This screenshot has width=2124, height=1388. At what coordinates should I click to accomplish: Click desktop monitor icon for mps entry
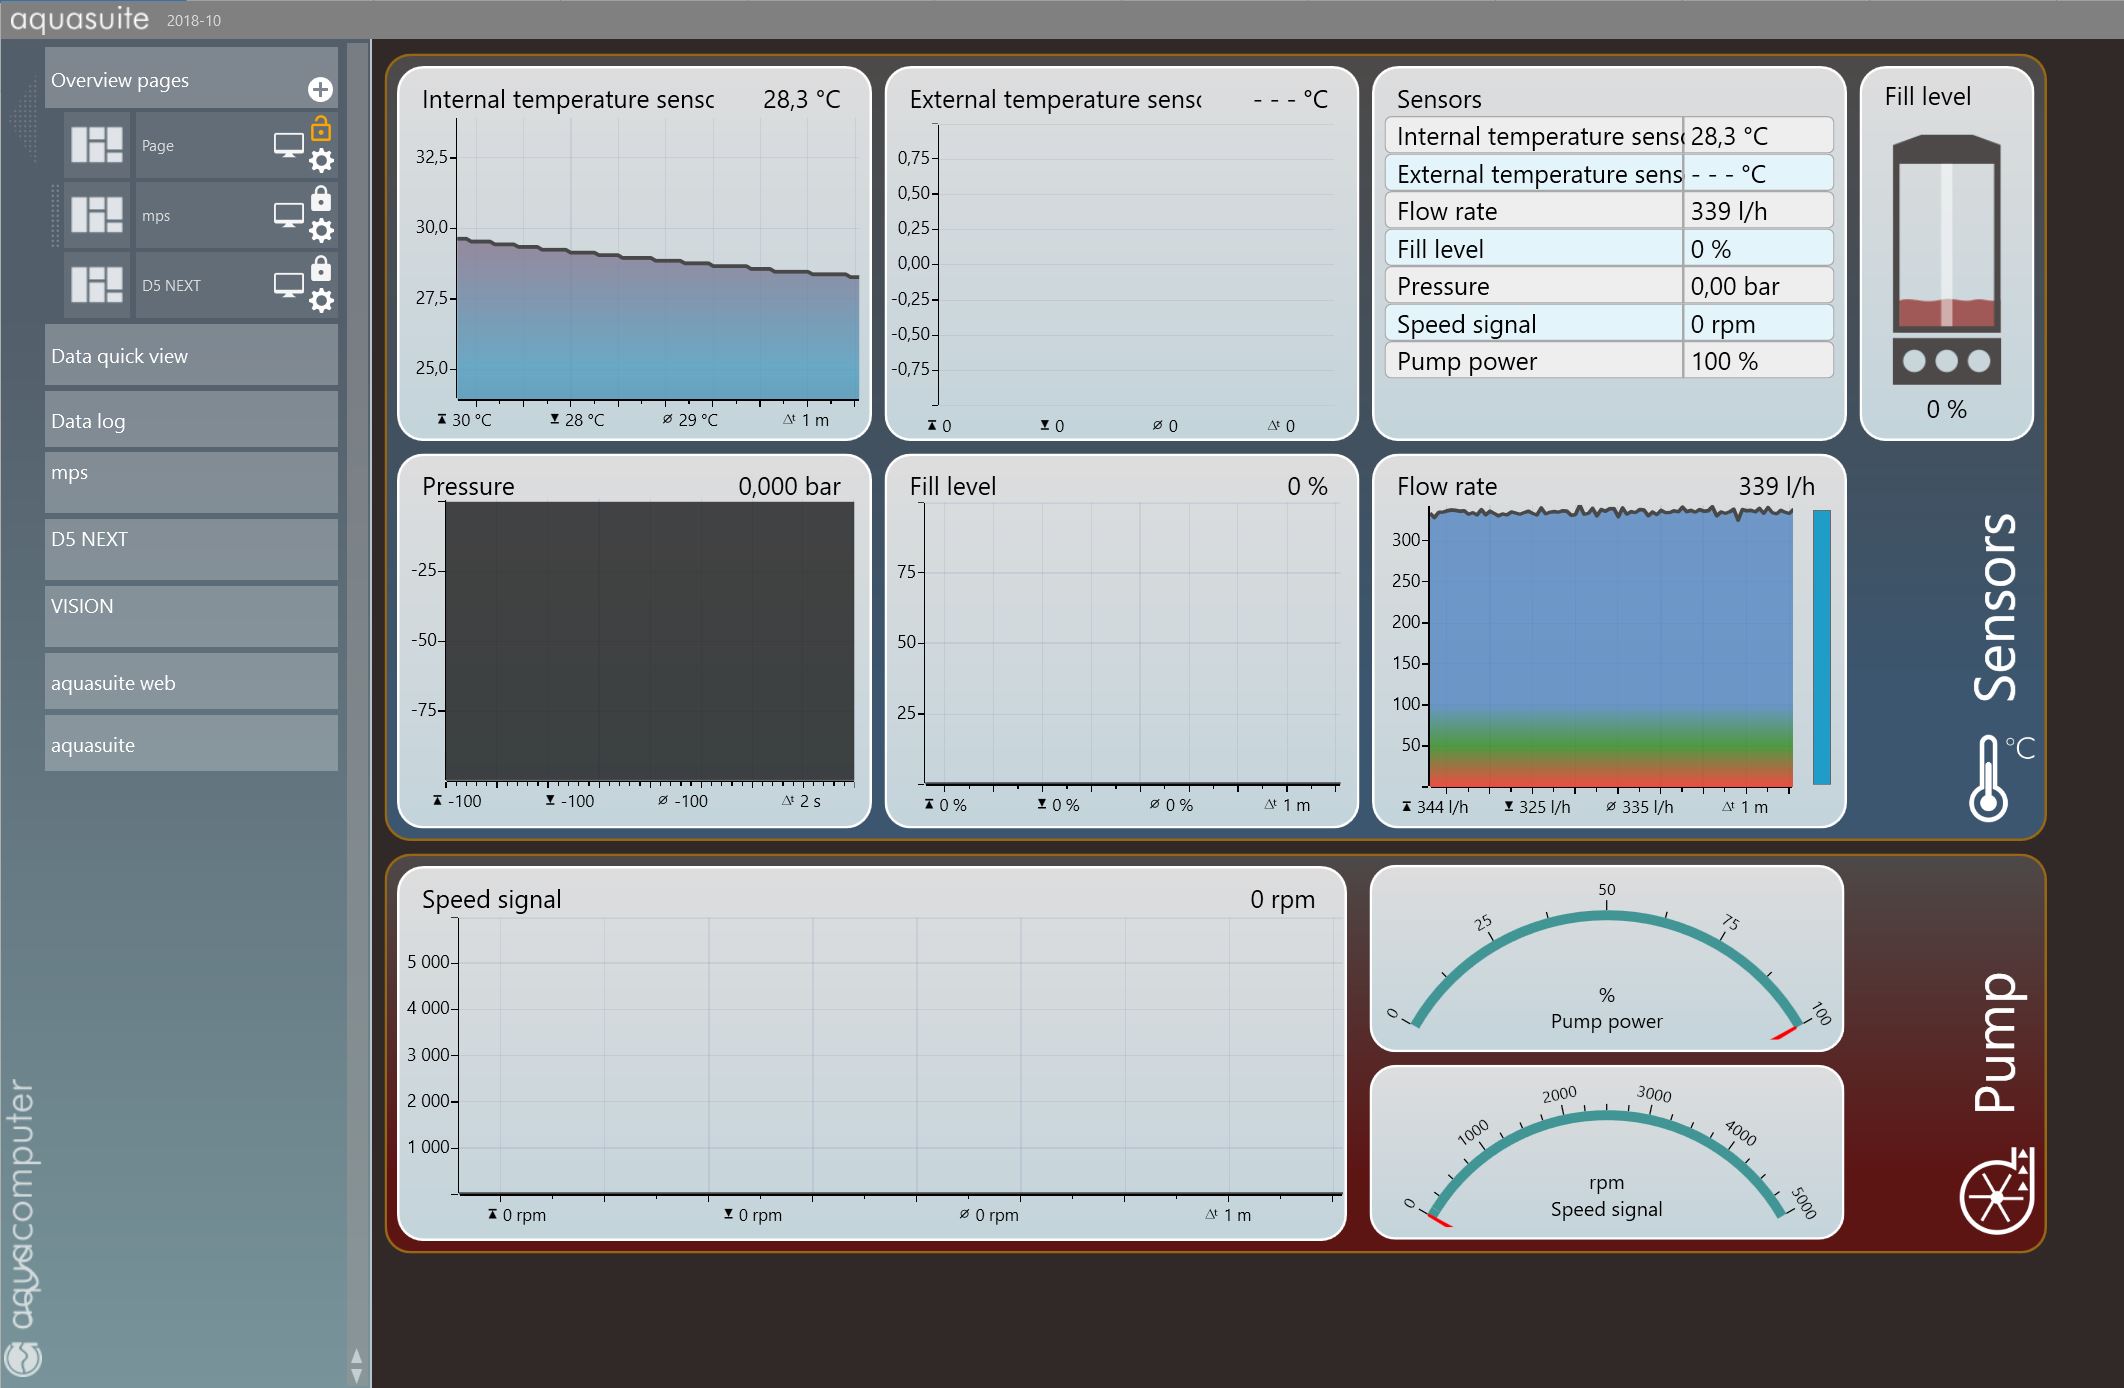coord(289,215)
